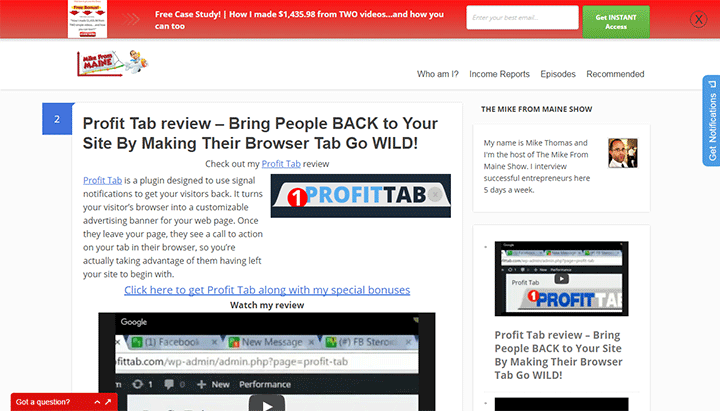Click Mike Thomas profile photo
720x411 pixels.
coord(623,153)
